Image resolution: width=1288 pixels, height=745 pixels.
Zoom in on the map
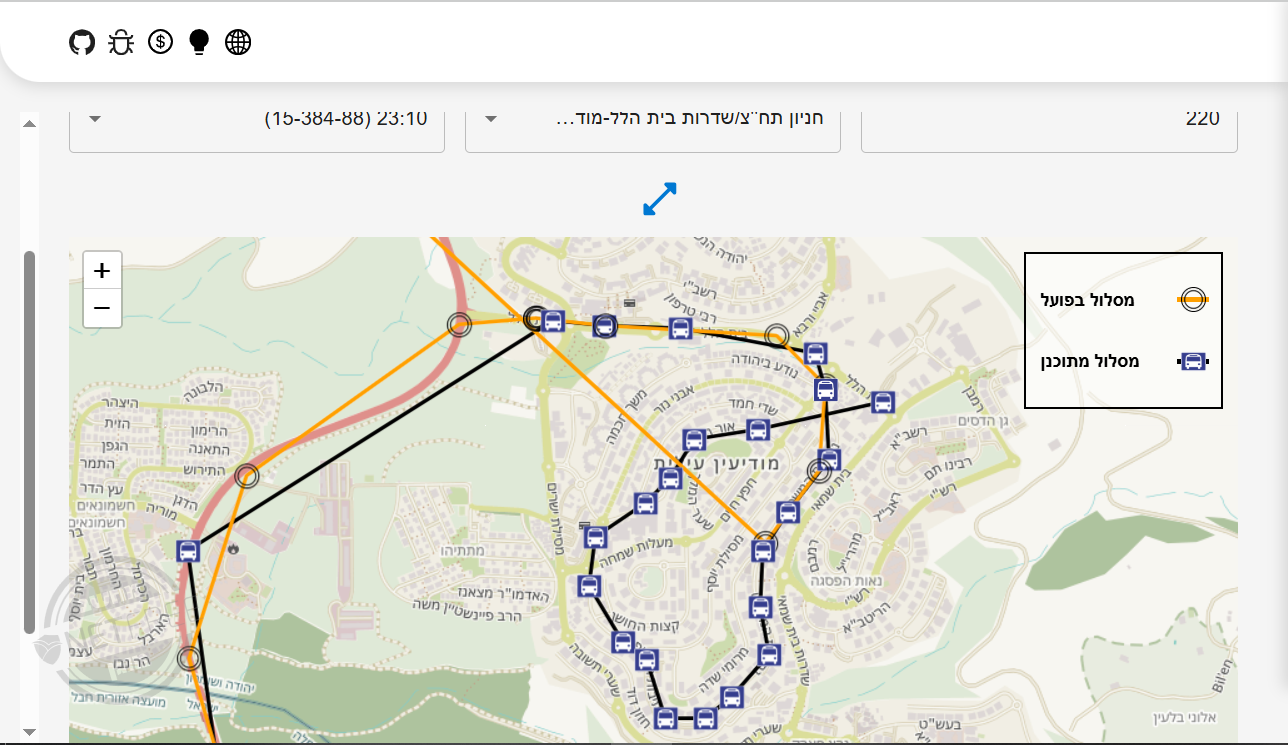coord(102,271)
